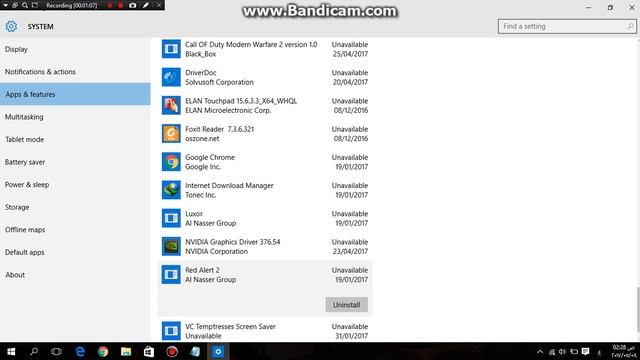
Task: Select the Call Of Duty Modern Warfare 2 app icon
Action: coord(171,49)
